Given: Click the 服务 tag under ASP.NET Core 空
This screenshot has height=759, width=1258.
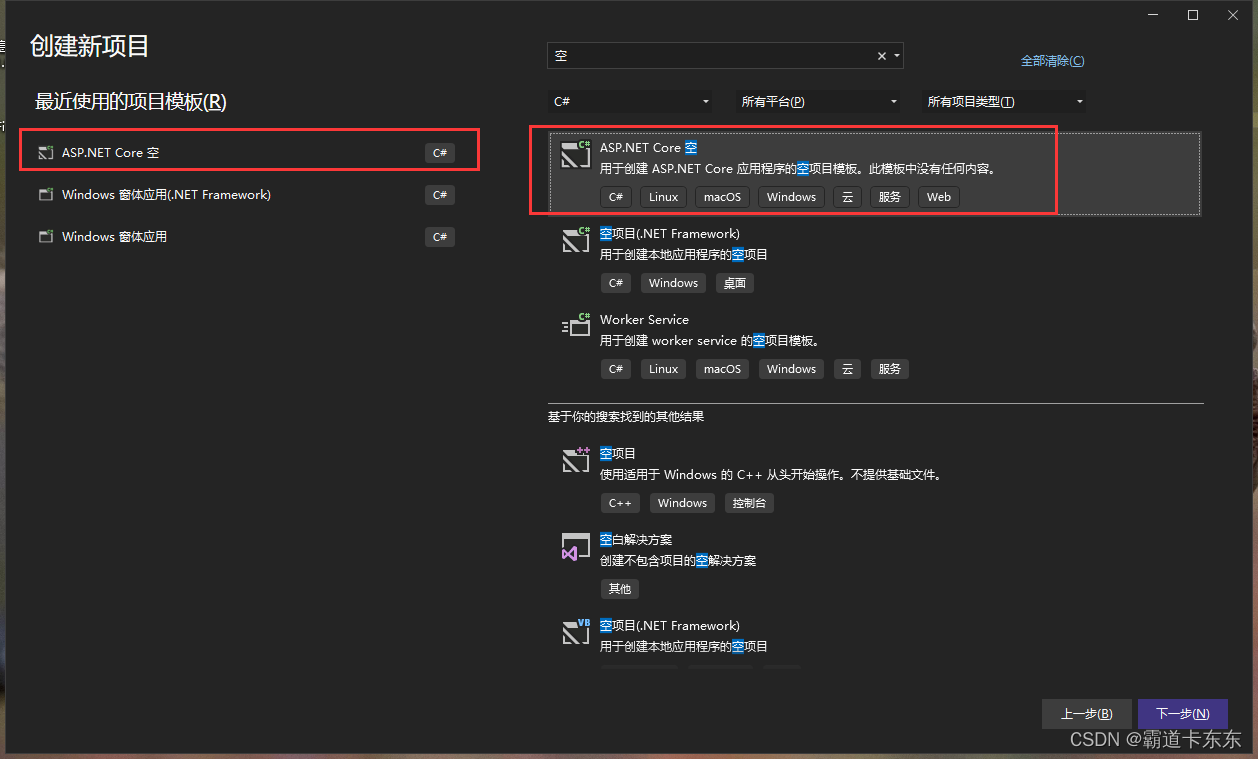Looking at the screenshot, I should (x=890, y=197).
